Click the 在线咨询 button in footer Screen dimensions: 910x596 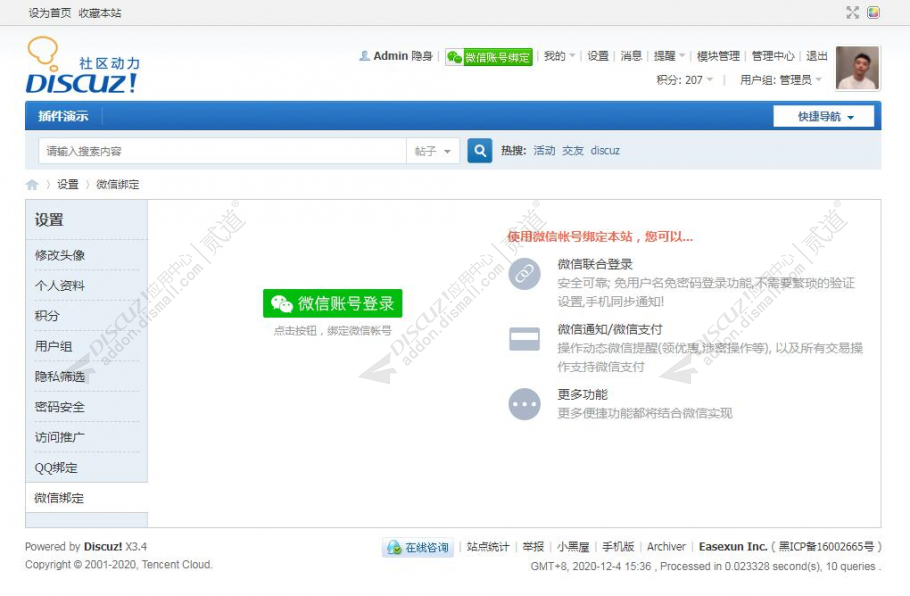coord(418,547)
